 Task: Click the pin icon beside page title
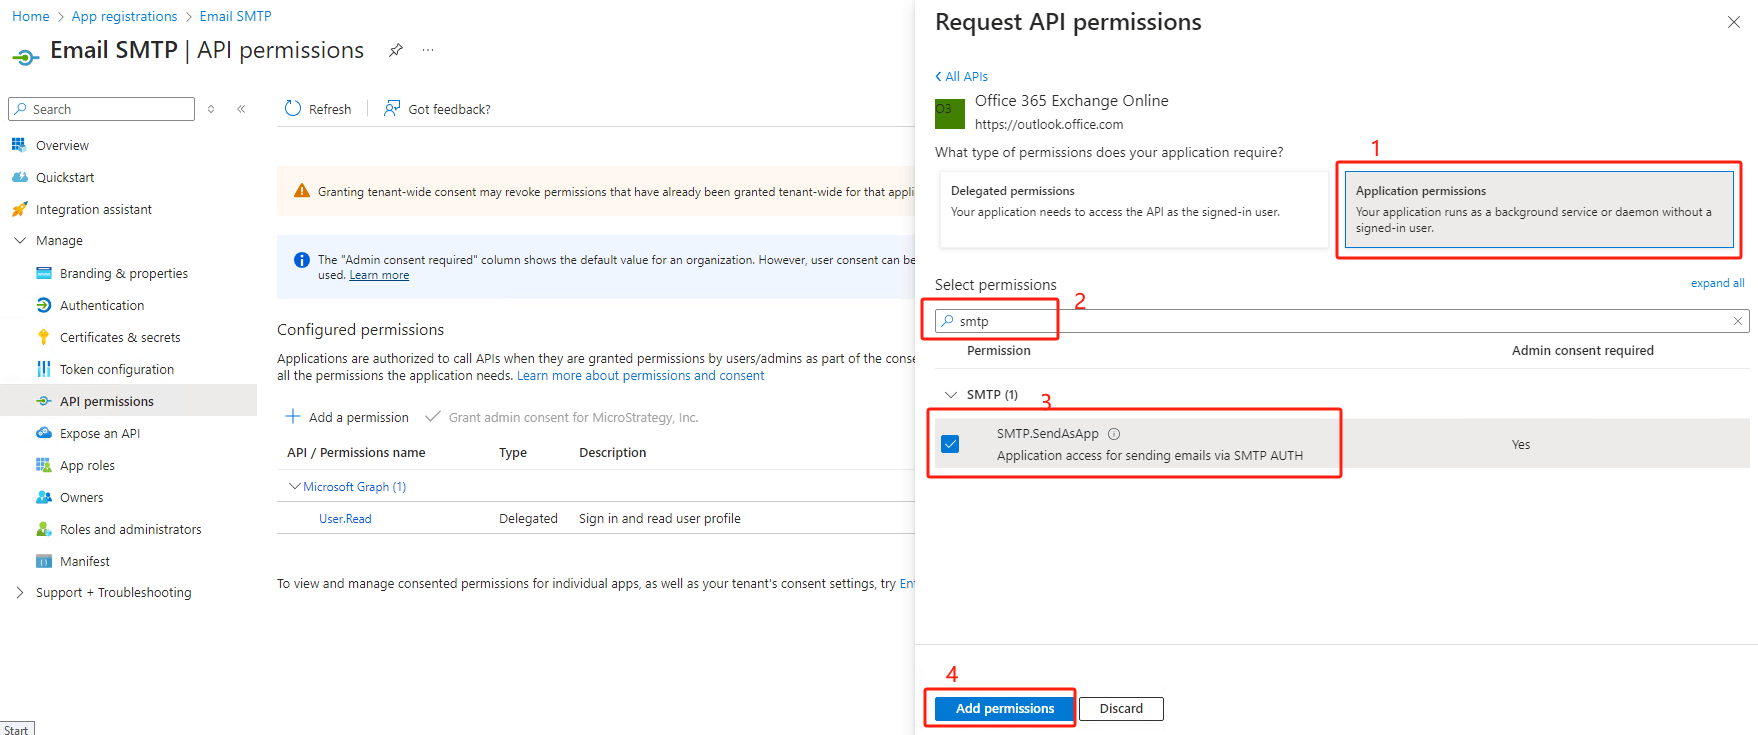(396, 50)
